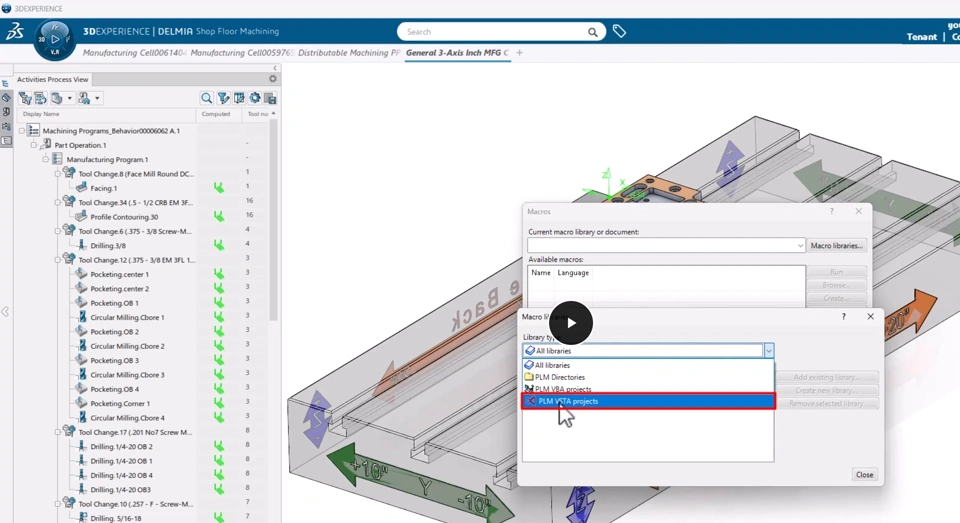This screenshot has height=523, width=960.
Task: Select the third left sidebar panel icon
Action: 6,112
